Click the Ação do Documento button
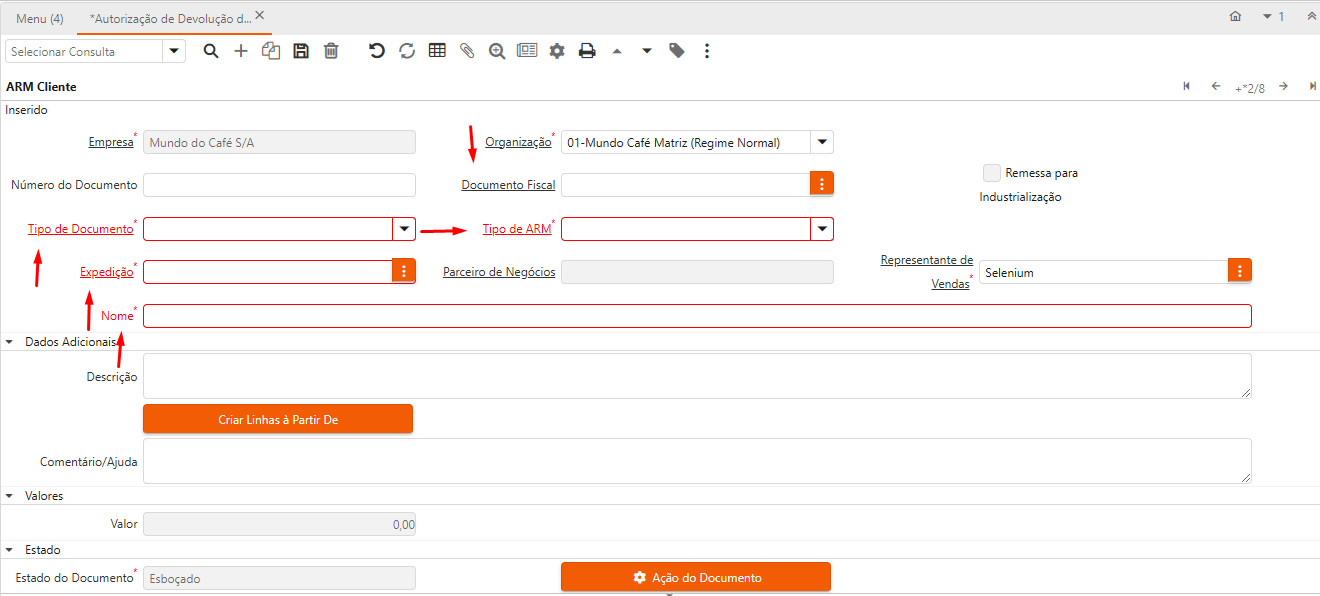Image resolution: width=1320 pixels, height=596 pixels. click(x=696, y=577)
